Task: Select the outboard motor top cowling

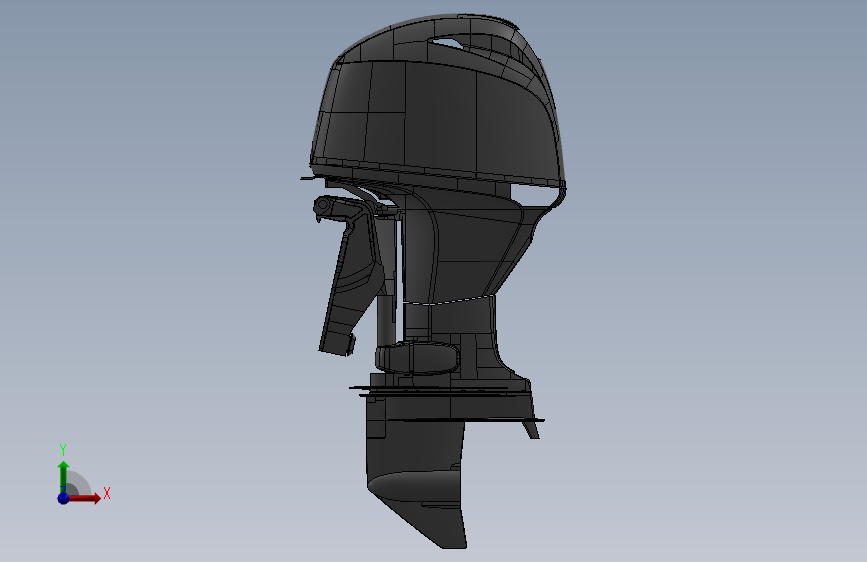Action: point(437,102)
